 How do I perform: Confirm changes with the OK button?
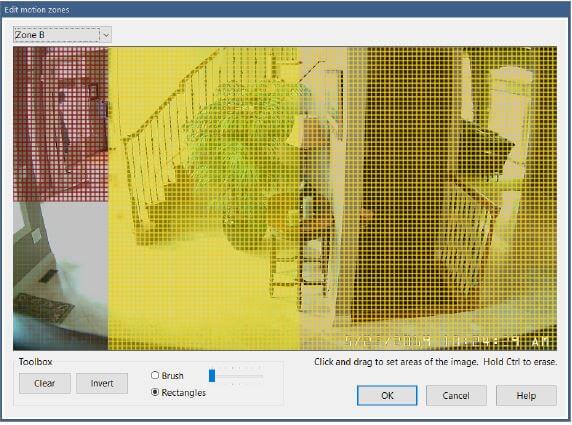coord(387,395)
